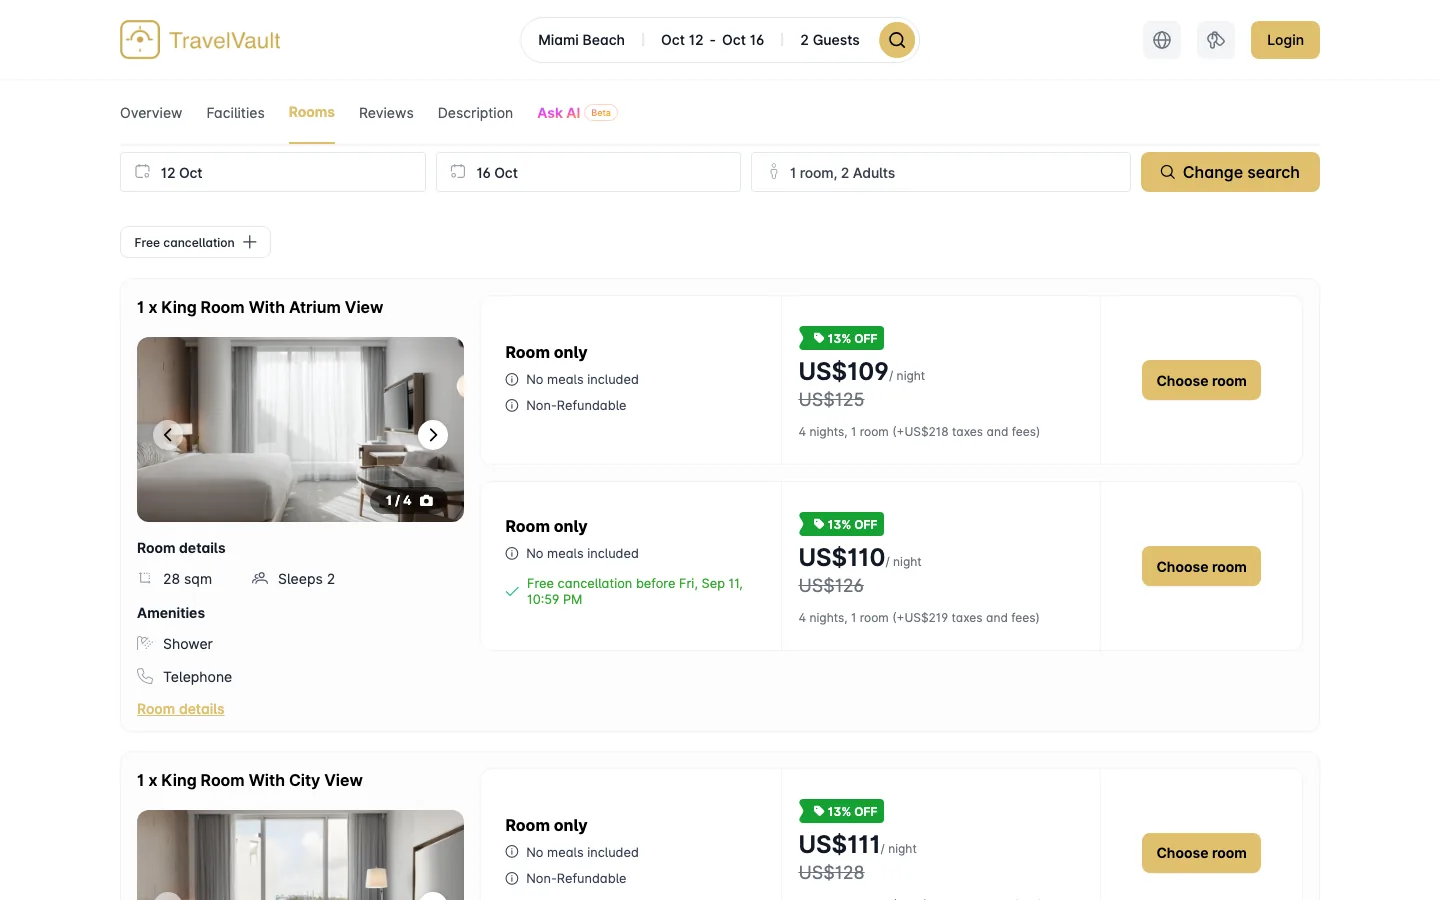
Task: Open the 16 Oct check-out date field
Action: (588, 172)
